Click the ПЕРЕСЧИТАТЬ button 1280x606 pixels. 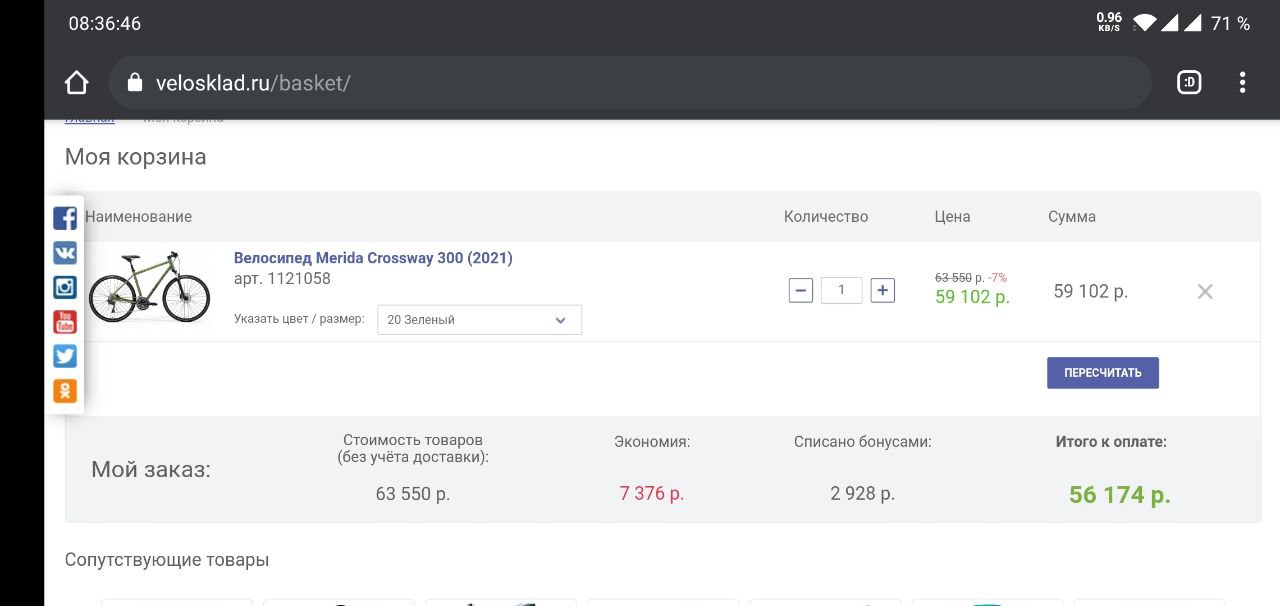click(x=1103, y=373)
